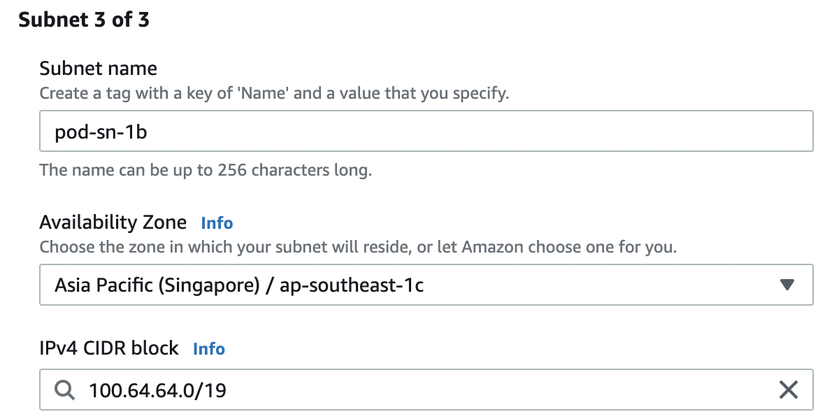Open Info link beside Availability Zone
This screenshot has width=825, height=417.
(x=217, y=223)
